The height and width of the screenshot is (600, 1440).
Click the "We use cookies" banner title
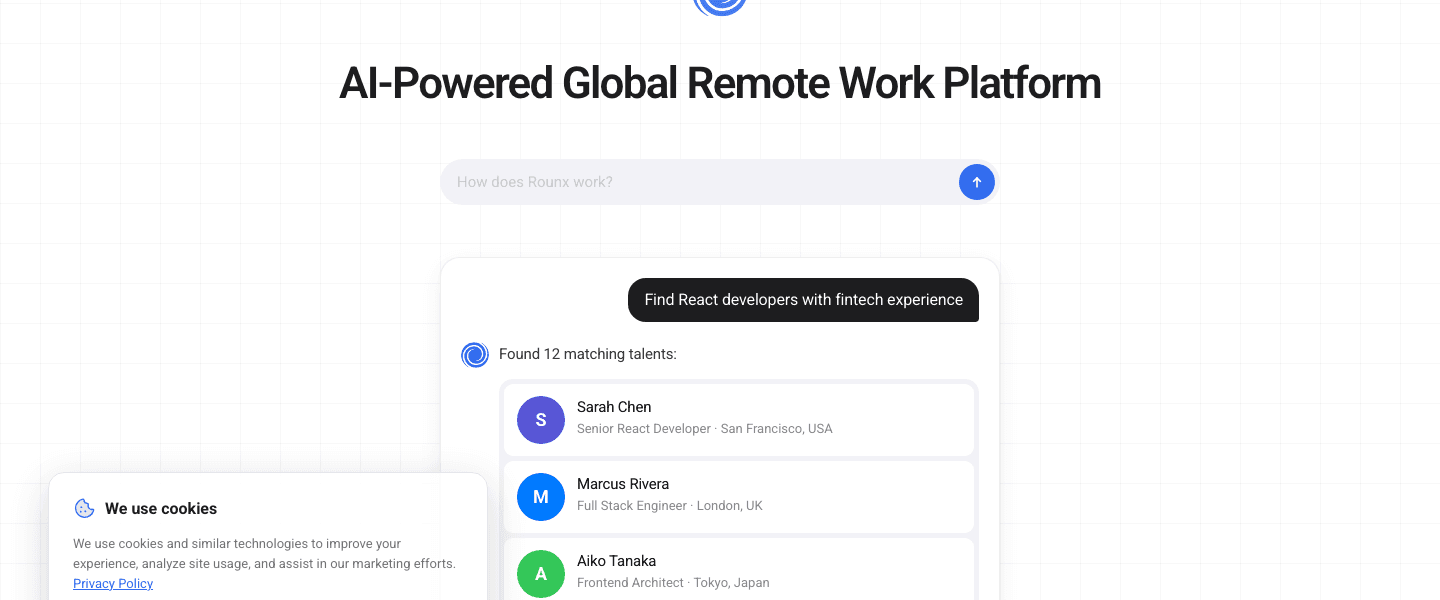pyautogui.click(x=161, y=509)
